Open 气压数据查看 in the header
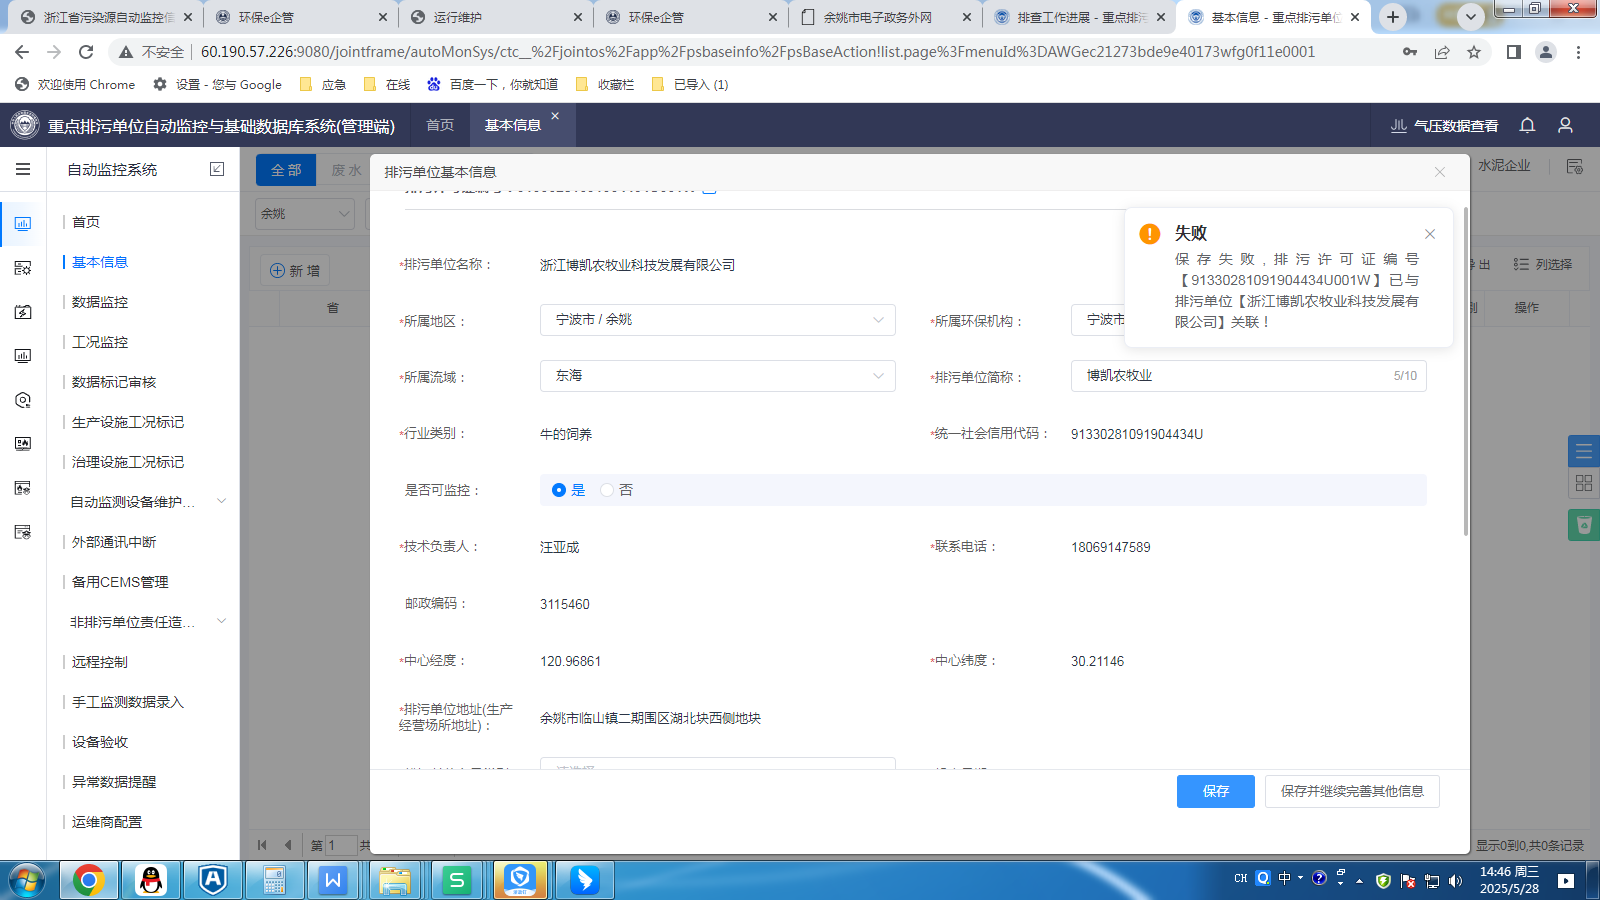The height and width of the screenshot is (900, 1600). [x=1444, y=125]
